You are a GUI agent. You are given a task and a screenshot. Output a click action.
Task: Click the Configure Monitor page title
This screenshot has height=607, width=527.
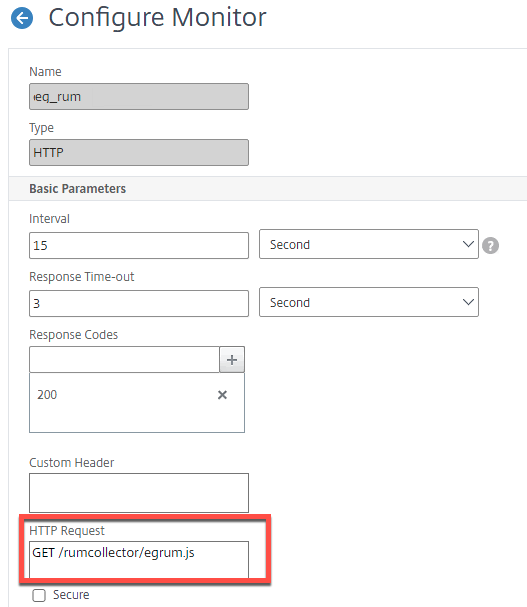[x=157, y=18]
